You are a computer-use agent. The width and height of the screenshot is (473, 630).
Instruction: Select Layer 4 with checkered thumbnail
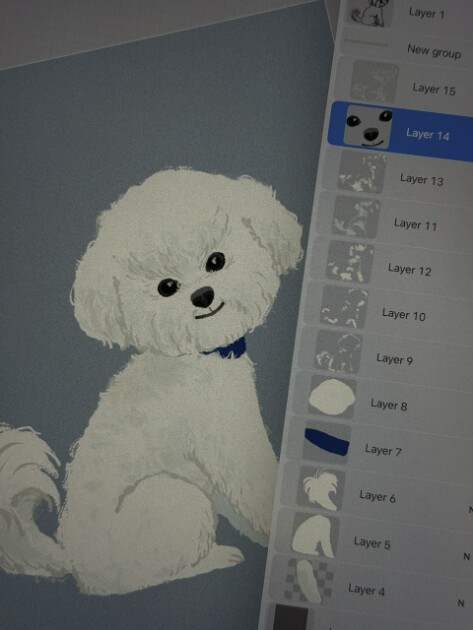pyautogui.click(x=370, y=583)
